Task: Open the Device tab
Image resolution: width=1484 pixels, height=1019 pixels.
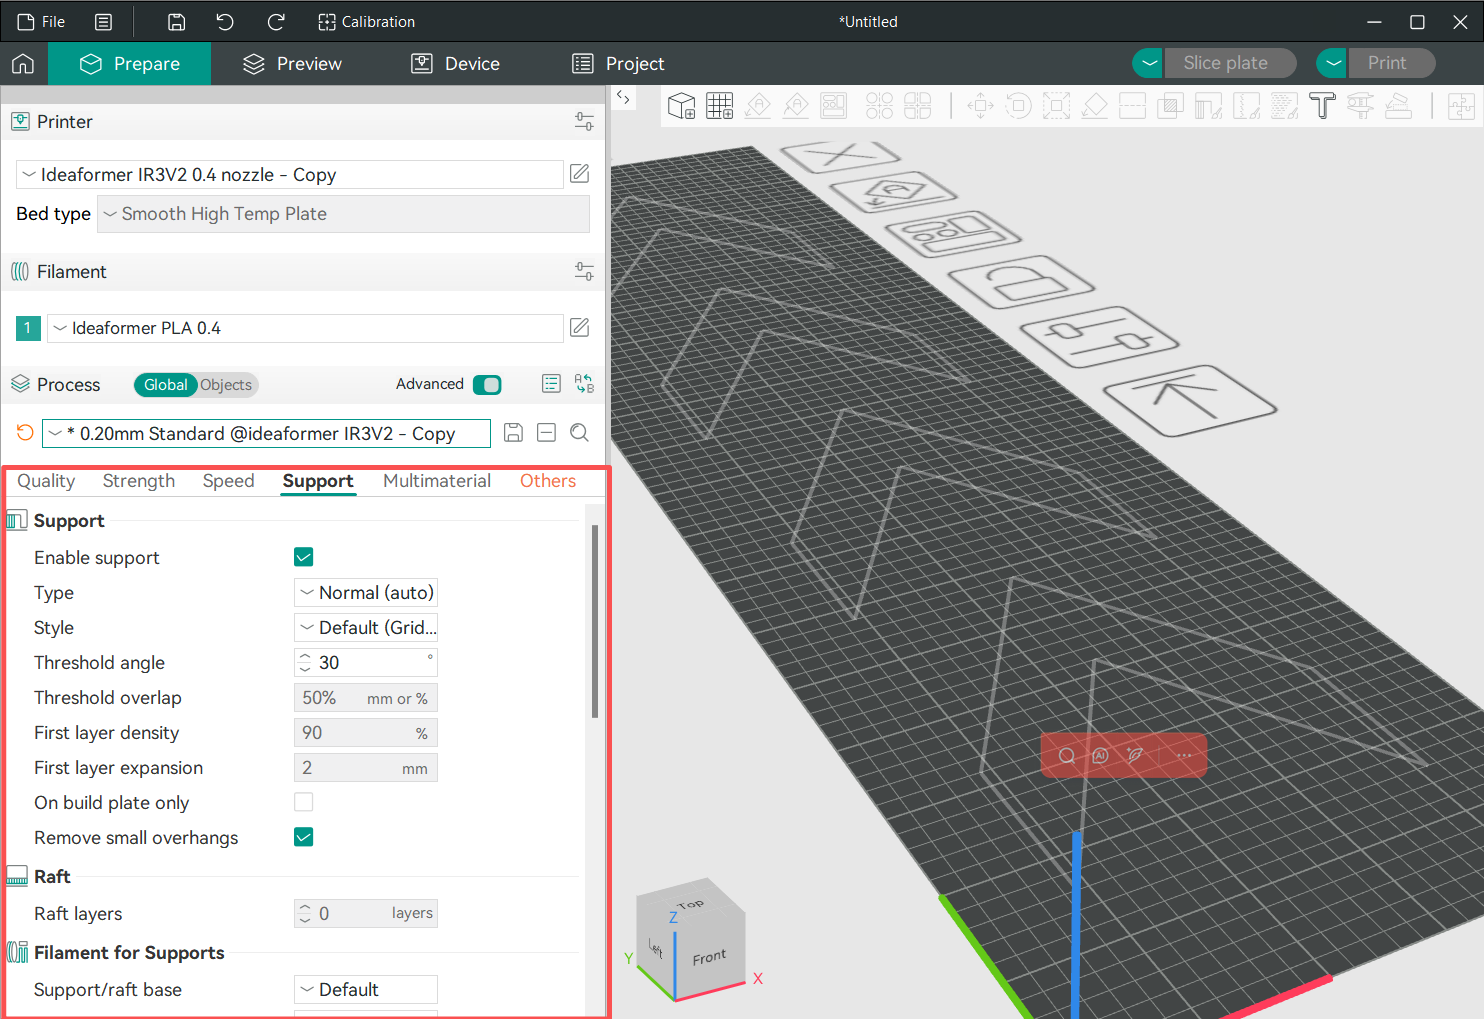Action: pyautogui.click(x=455, y=64)
